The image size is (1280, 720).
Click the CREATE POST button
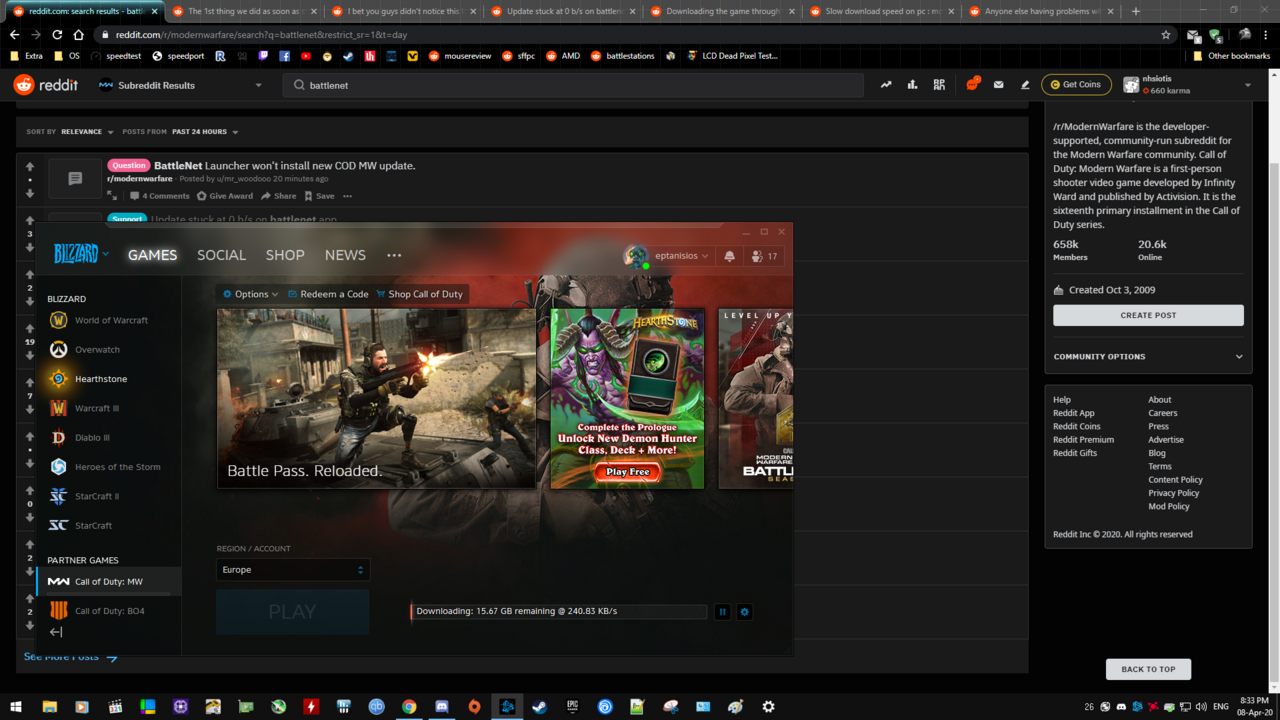[1148, 315]
